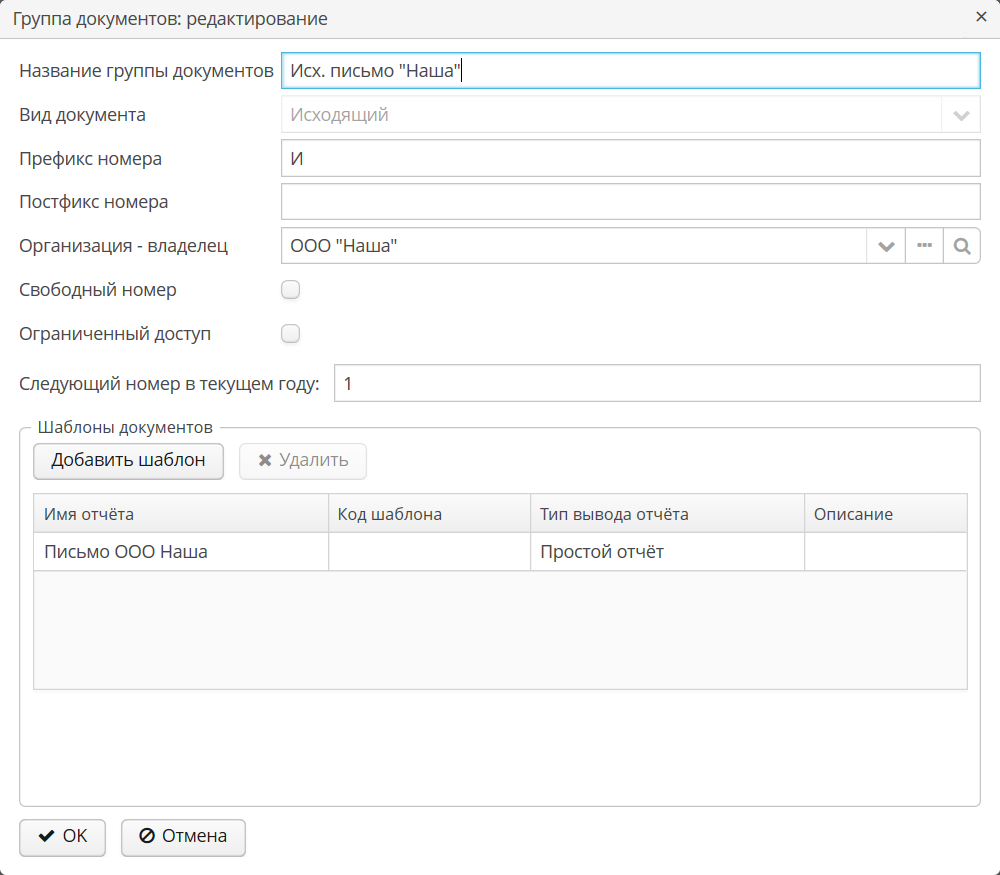Sort by the 'Имя отчёта' column header
This screenshot has width=1000, height=875.
[x=180, y=514]
